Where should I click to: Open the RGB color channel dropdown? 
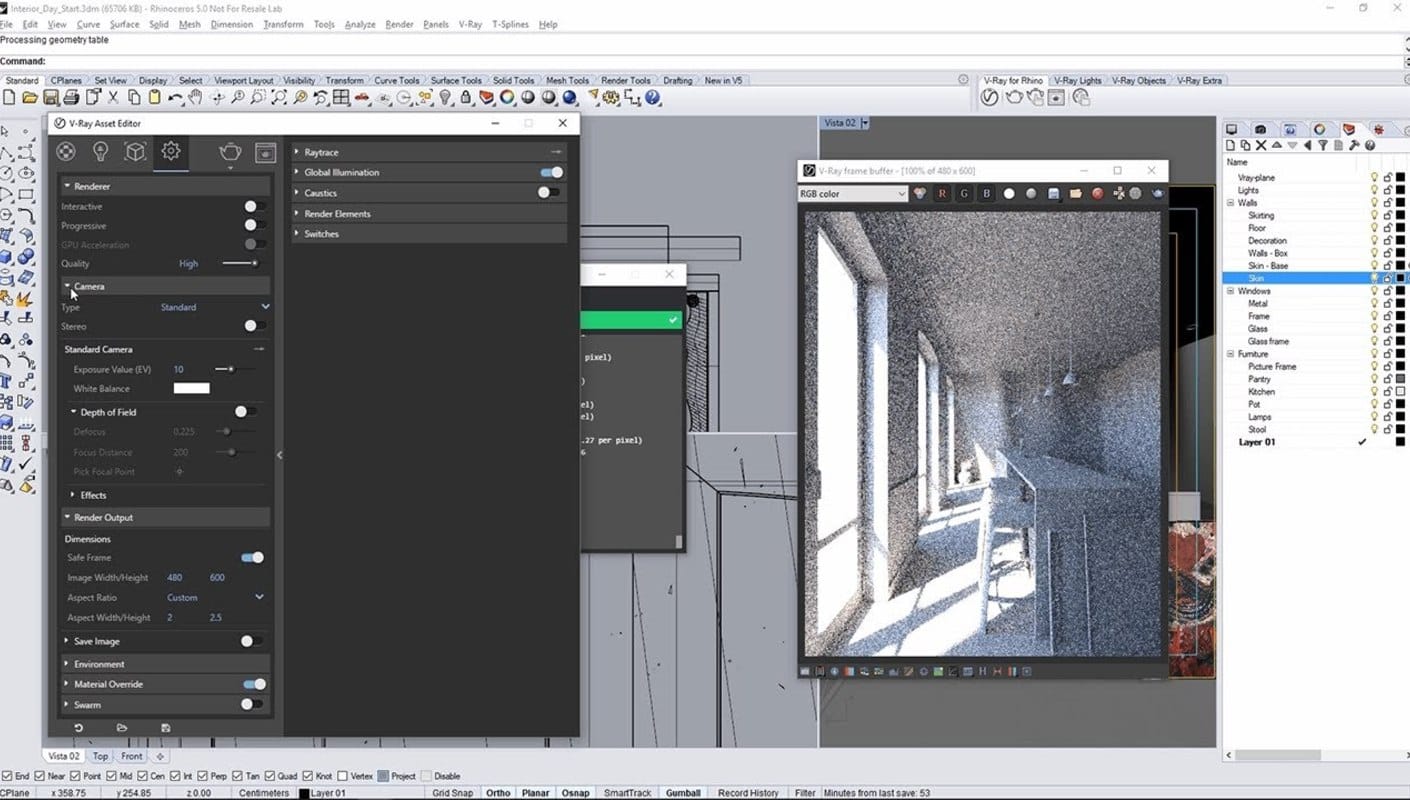coord(852,194)
